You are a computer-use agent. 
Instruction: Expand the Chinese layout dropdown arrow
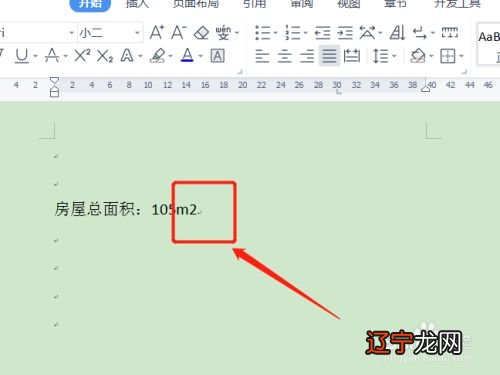click(x=380, y=33)
